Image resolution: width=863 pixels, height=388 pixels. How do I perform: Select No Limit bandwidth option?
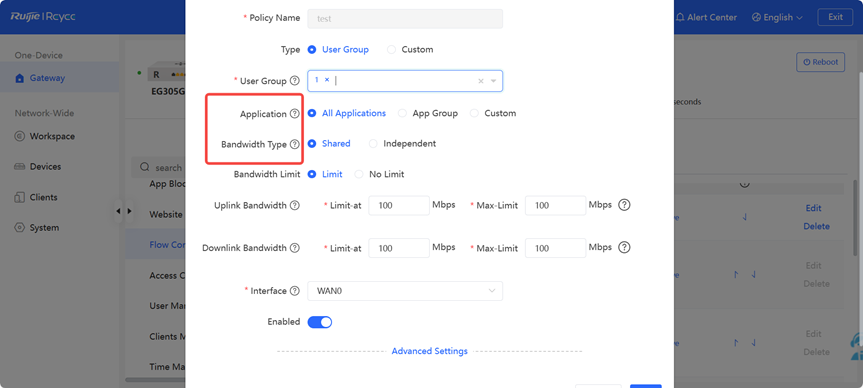pos(359,174)
